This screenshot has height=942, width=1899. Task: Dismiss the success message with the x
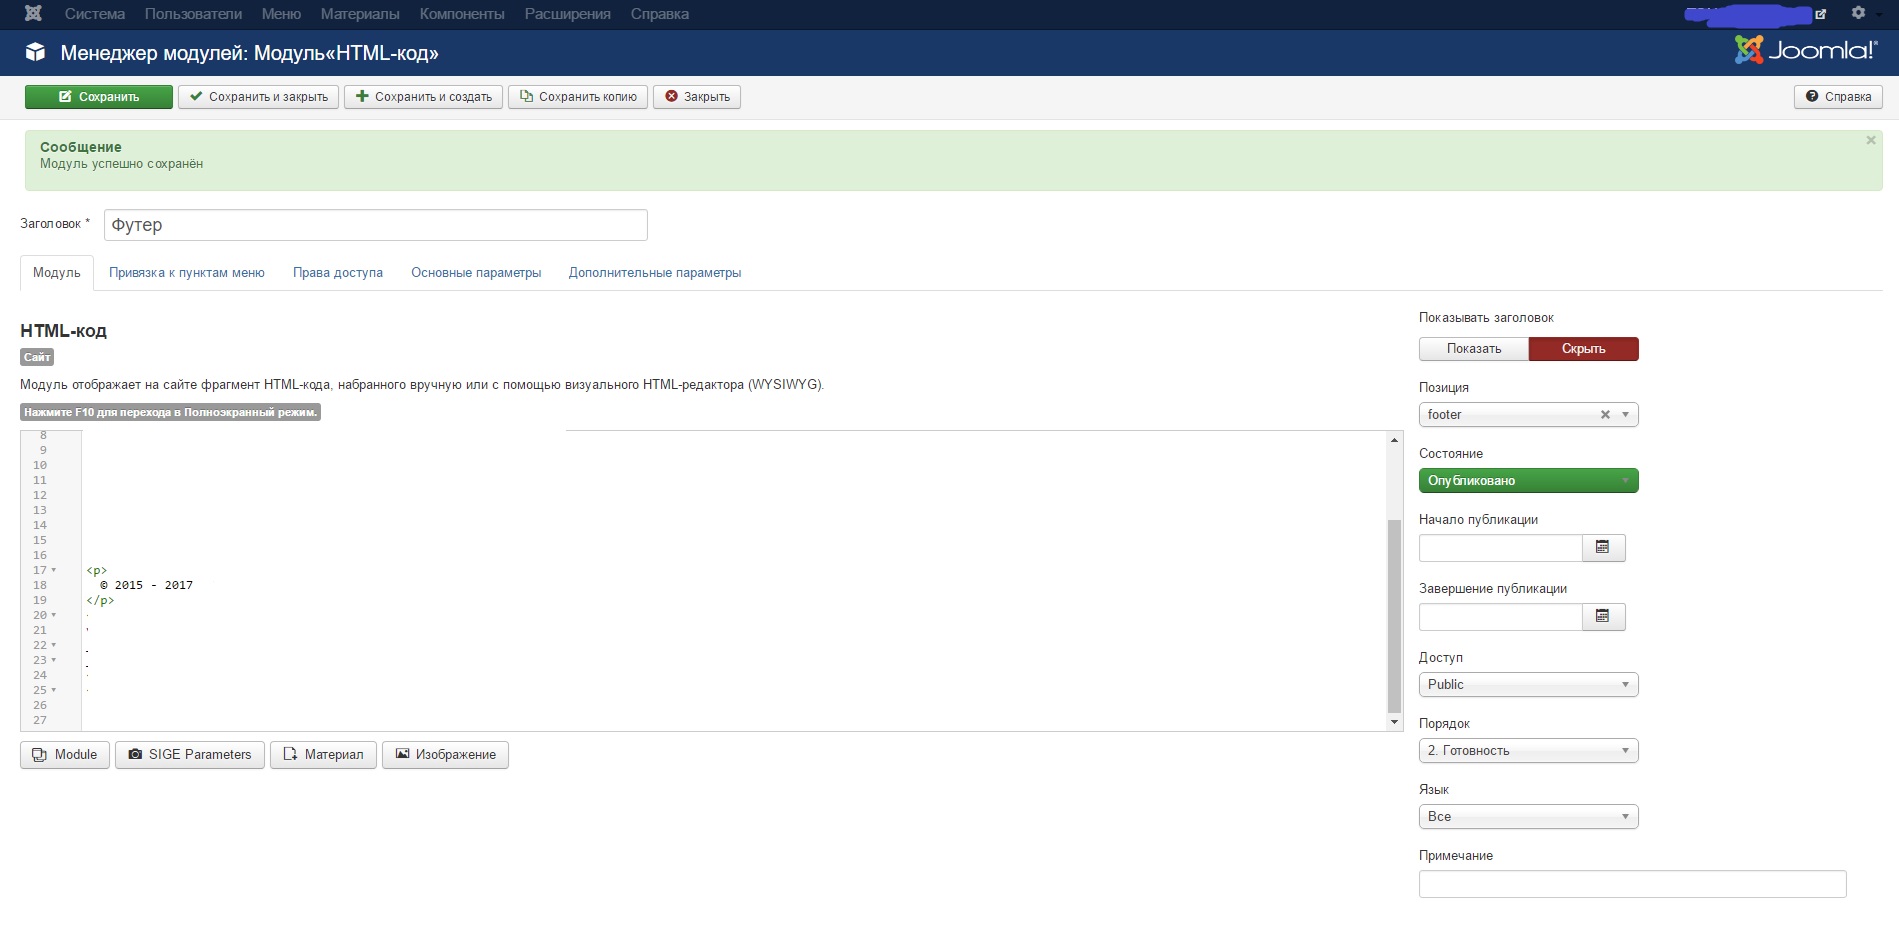coord(1871,141)
